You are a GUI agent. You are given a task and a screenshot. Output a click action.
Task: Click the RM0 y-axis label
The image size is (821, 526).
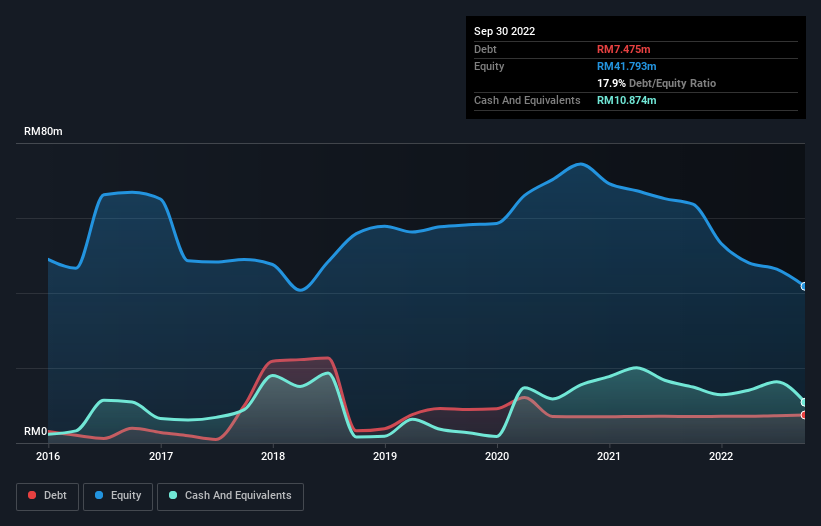36,431
